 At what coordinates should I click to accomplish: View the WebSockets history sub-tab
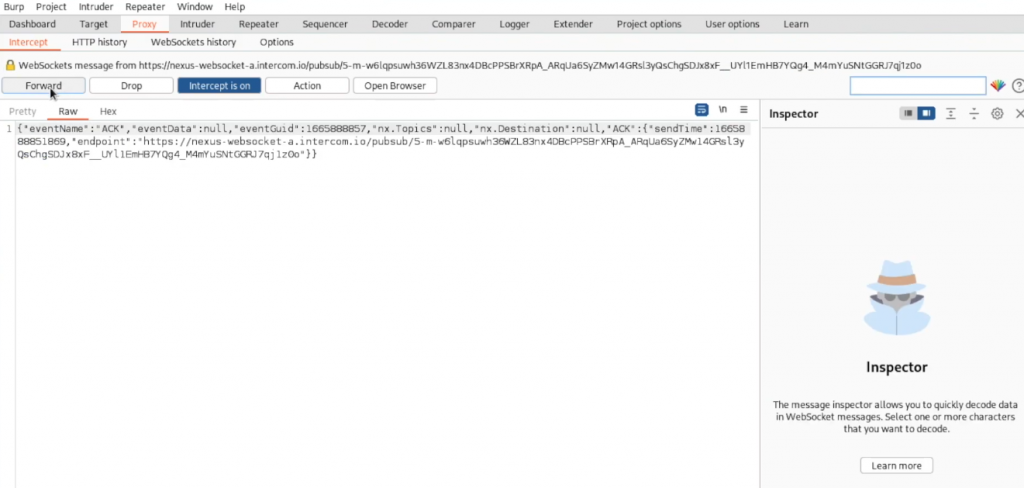pos(193,42)
